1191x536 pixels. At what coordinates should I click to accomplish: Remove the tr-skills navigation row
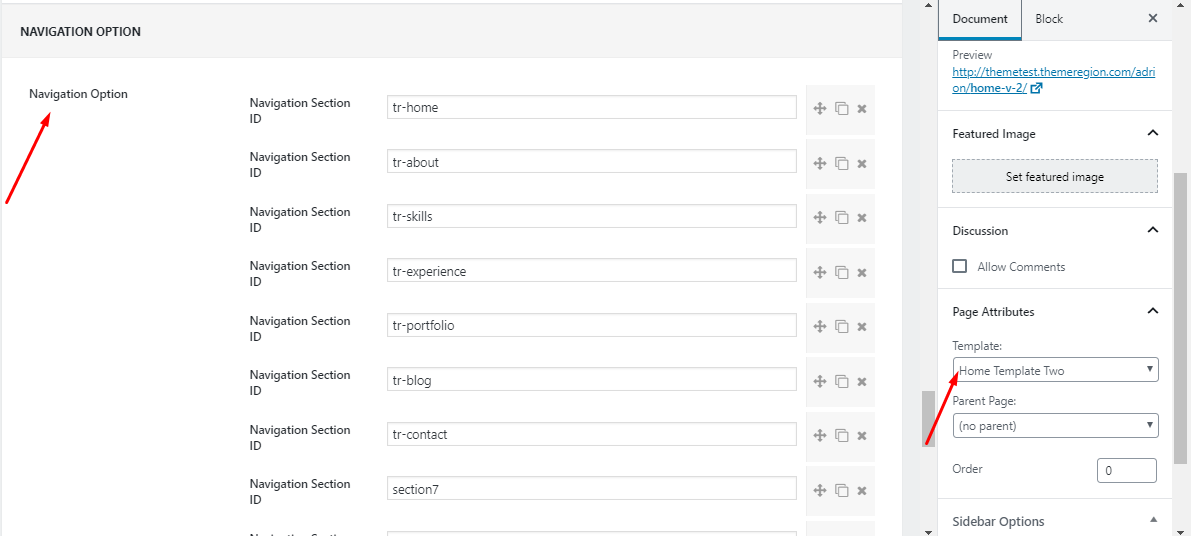[x=862, y=217]
